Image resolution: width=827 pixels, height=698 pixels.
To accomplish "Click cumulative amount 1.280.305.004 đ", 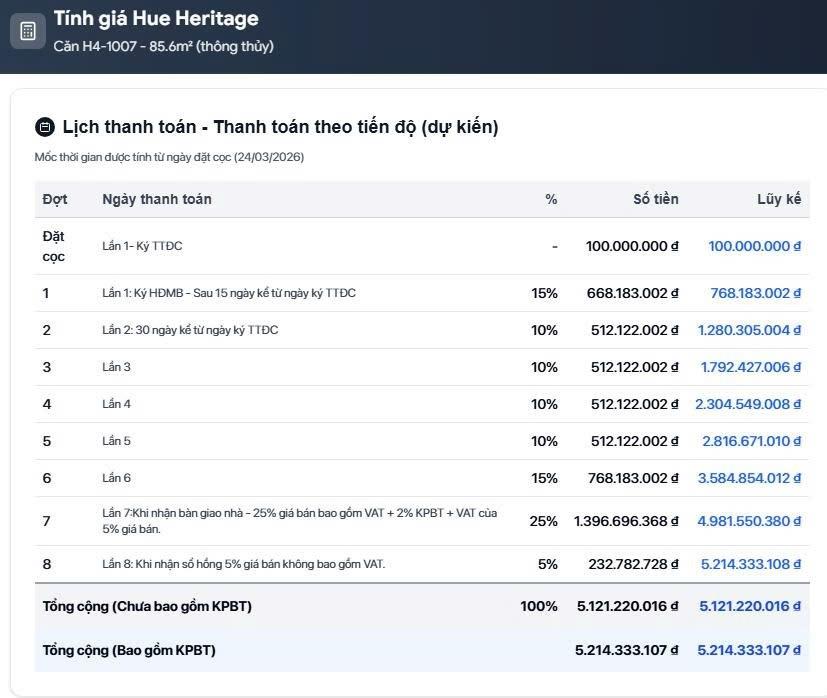I will [x=749, y=330].
